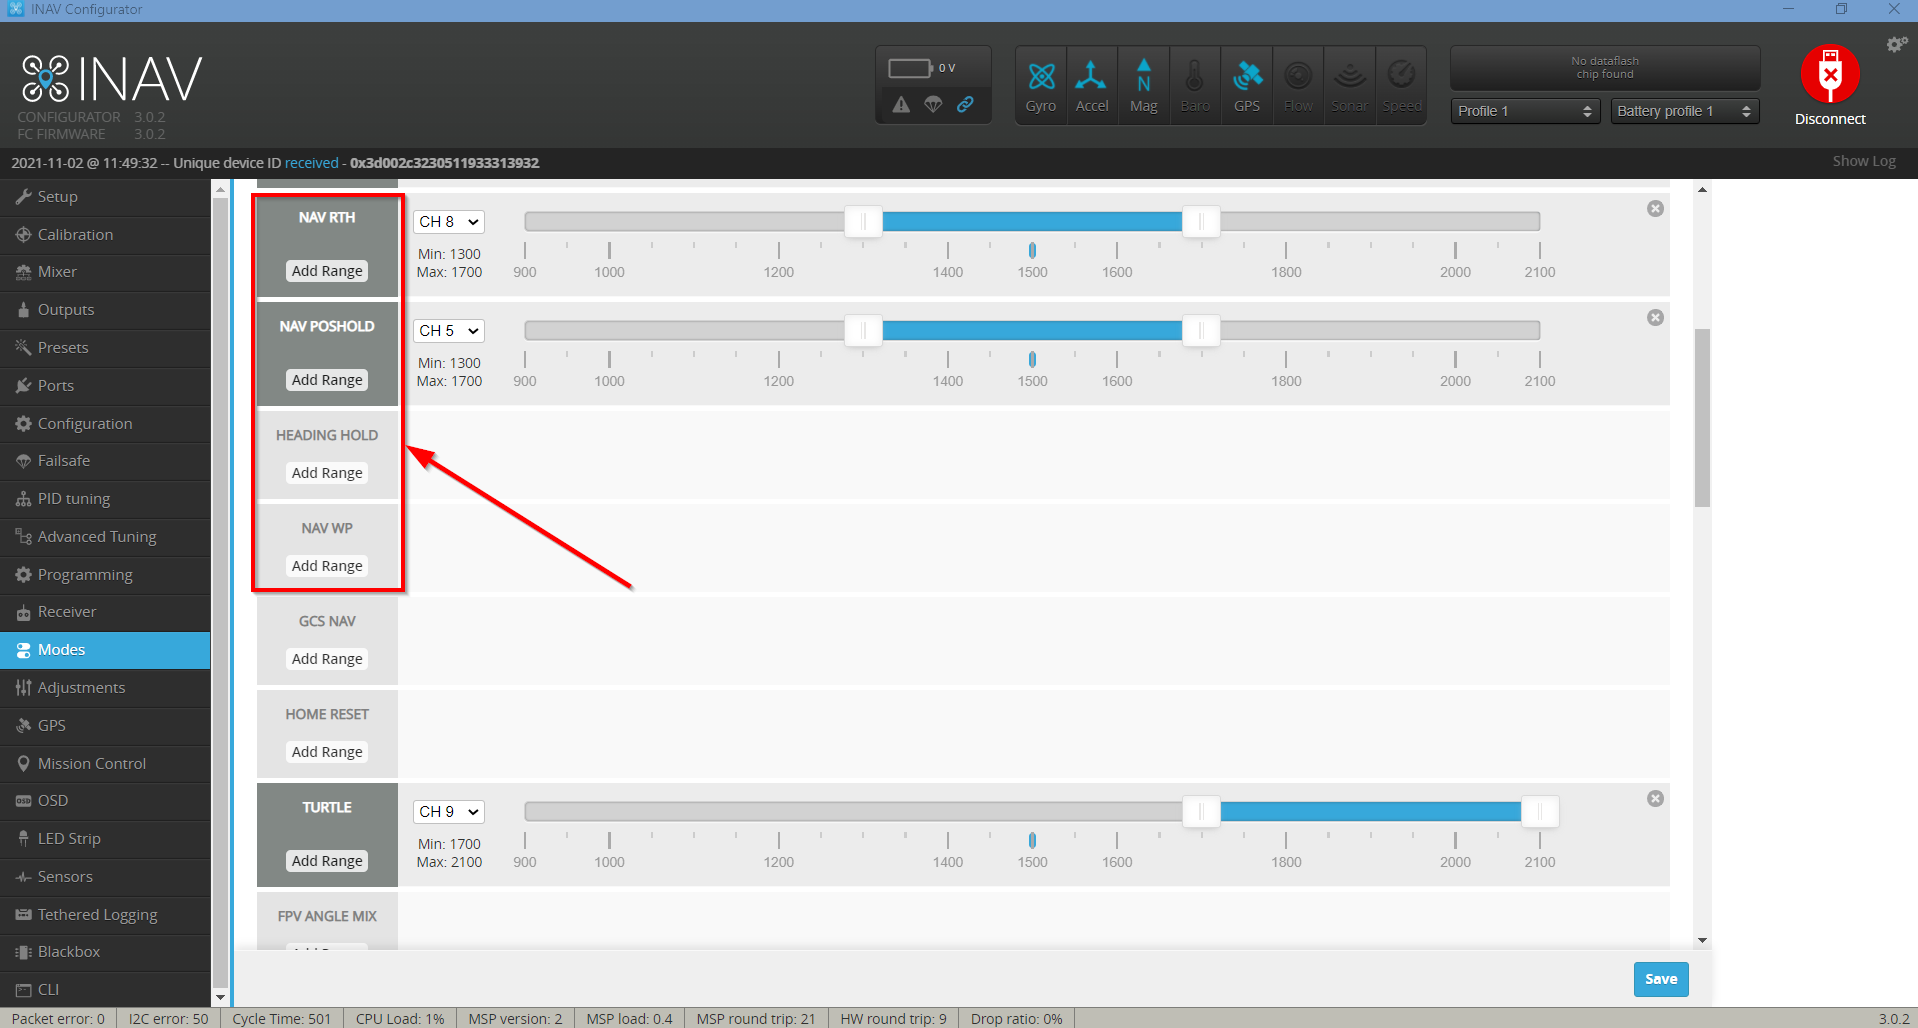Select the Mag sensor icon
This screenshot has height=1028, width=1918.
(1143, 84)
